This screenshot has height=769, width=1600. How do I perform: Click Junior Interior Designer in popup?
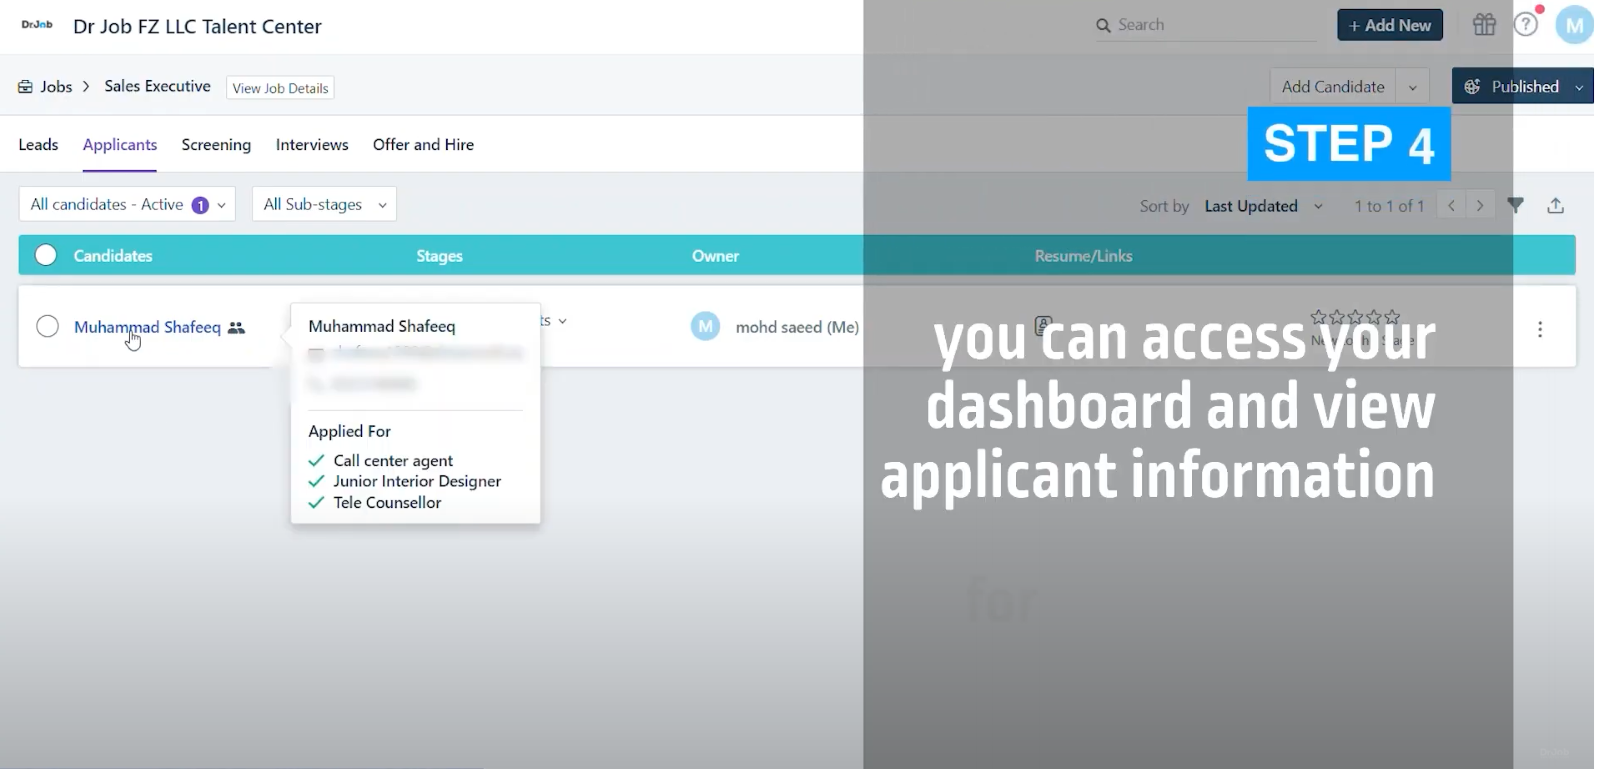tap(417, 481)
